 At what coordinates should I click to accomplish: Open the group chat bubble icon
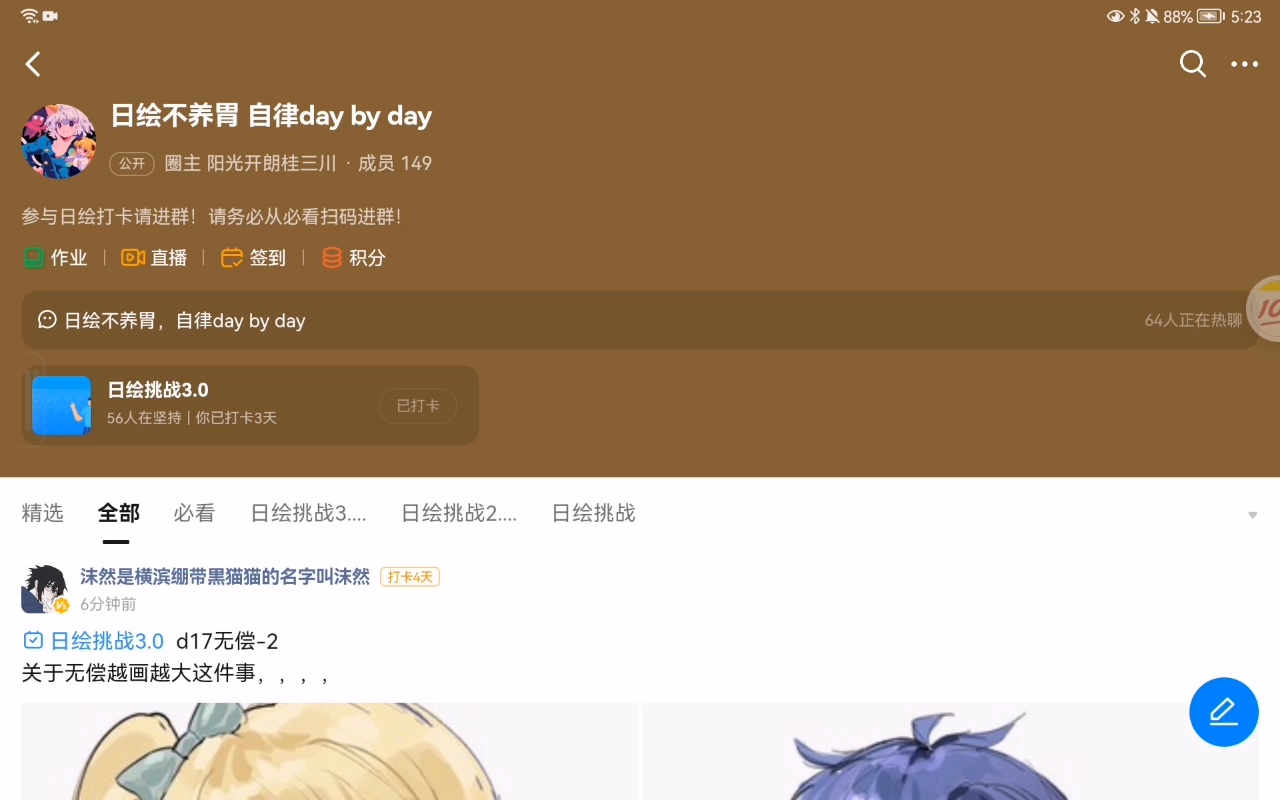pyautogui.click(x=47, y=320)
